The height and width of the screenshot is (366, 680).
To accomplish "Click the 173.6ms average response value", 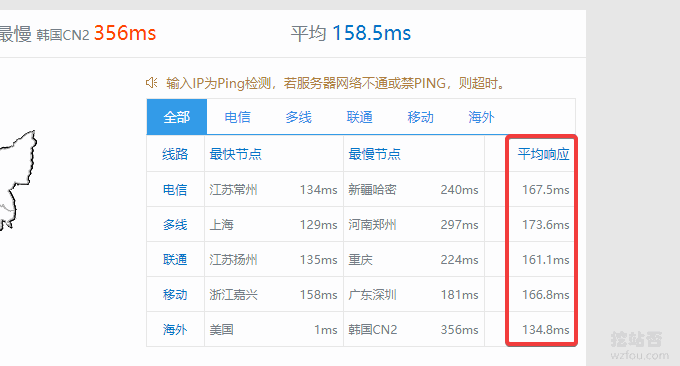I will [546, 225].
